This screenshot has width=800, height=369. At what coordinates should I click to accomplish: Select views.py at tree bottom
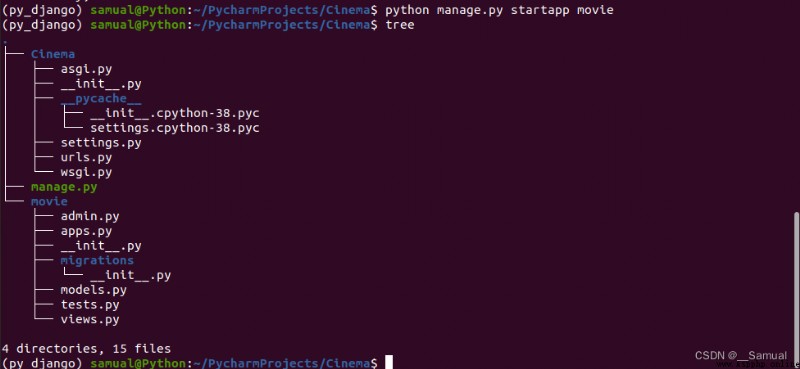point(90,319)
